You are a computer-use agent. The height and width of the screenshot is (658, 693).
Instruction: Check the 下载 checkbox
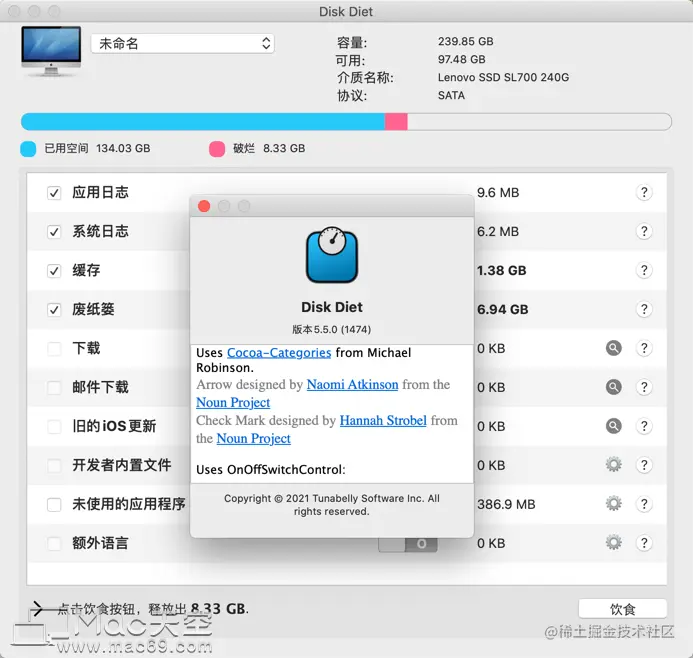click(54, 349)
